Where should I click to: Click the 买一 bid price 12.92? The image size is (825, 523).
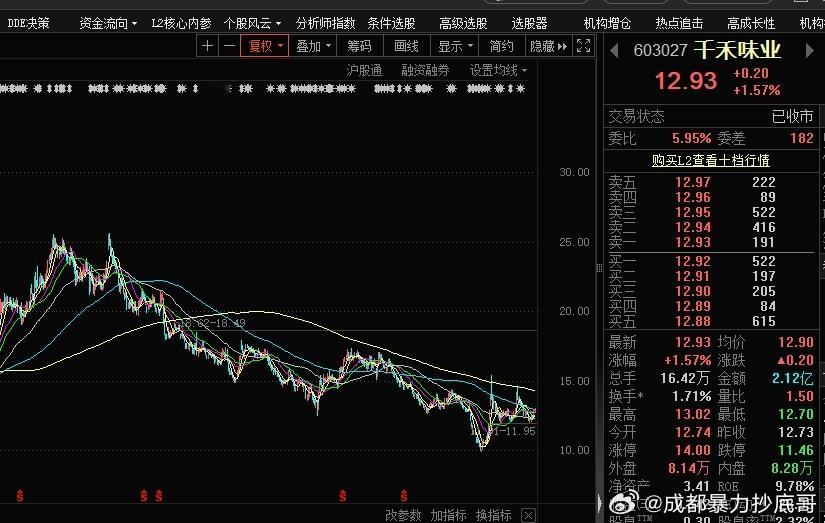(x=693, y=262)
